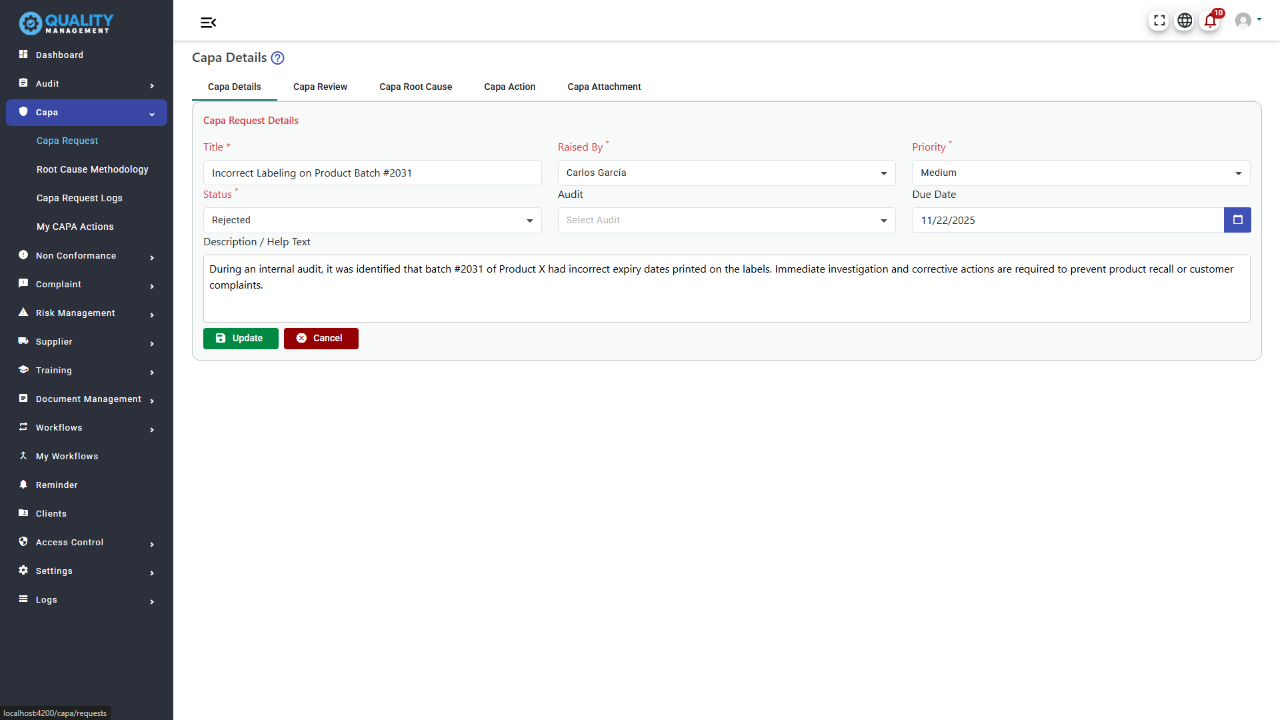This screenshot has width=1280, height=720.
Task: Open the Priority dropdown
Action: (1080, 173)
